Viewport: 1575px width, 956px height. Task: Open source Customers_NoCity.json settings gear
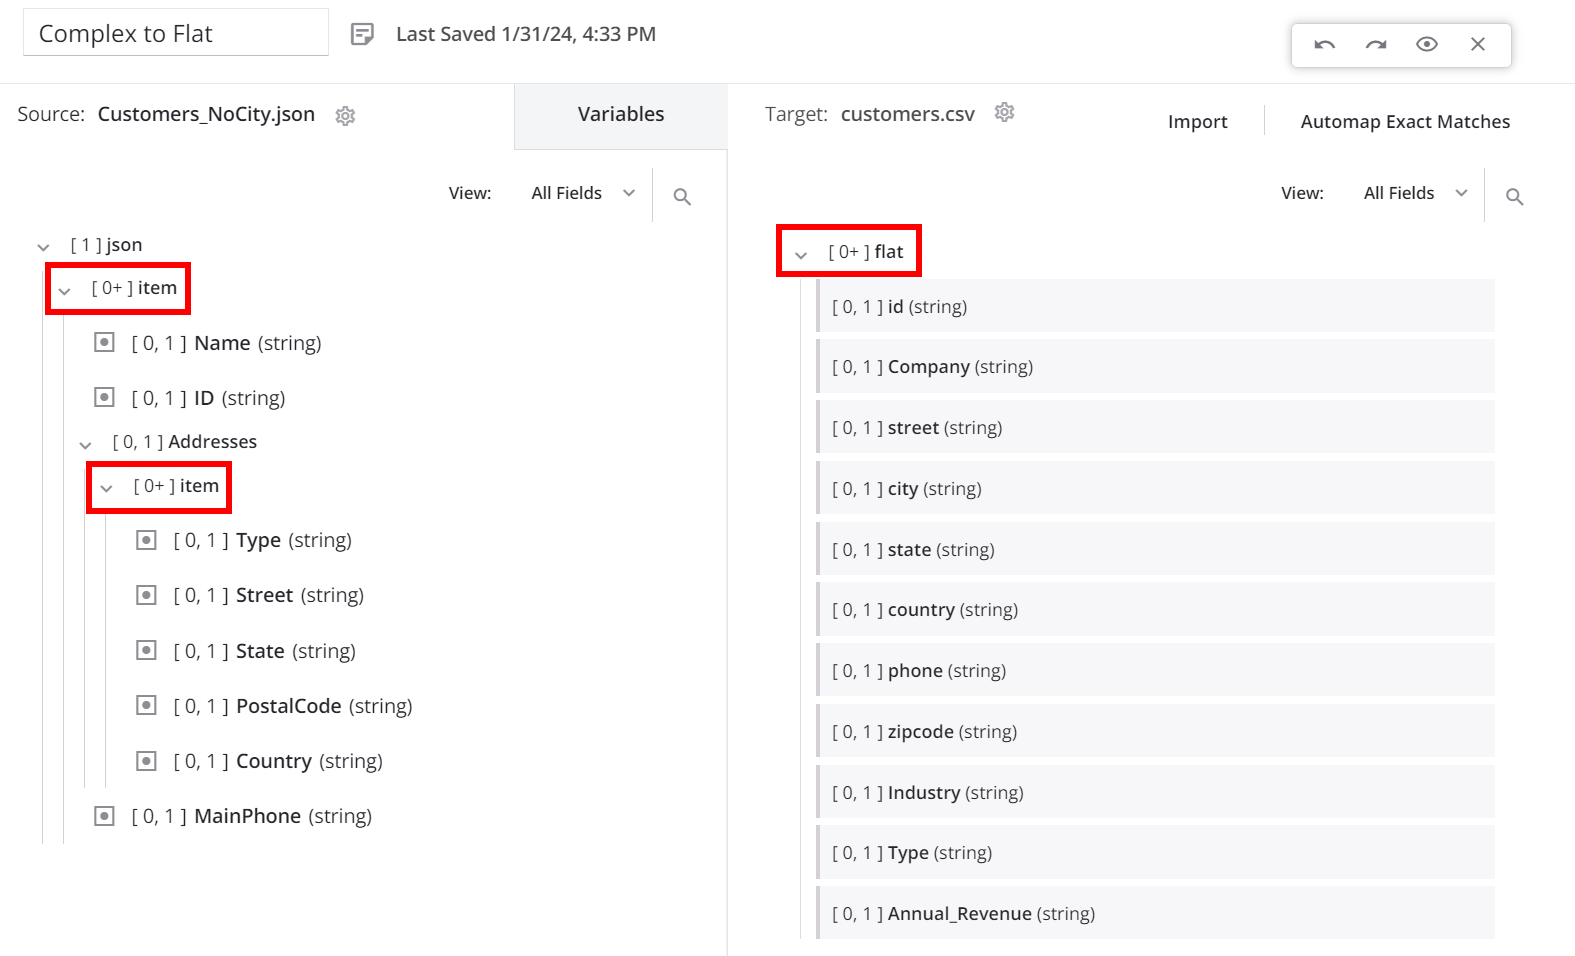tap(345, 116)
